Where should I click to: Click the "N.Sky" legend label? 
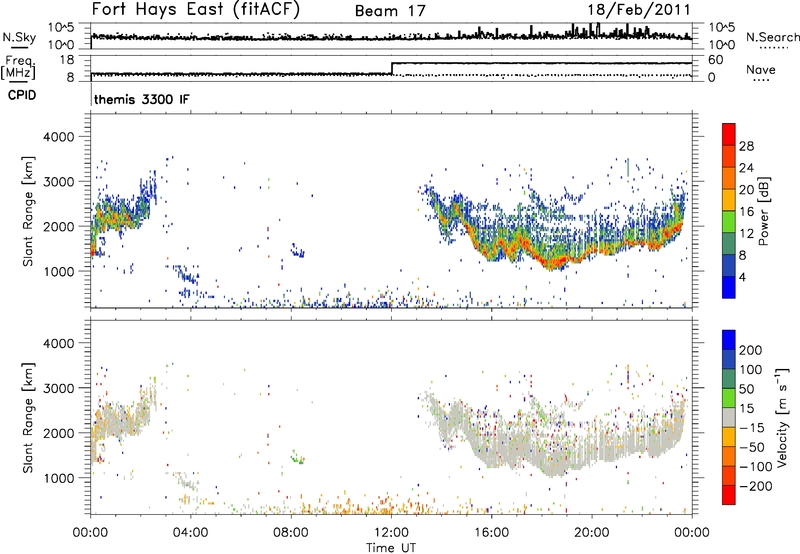point(19,37)
